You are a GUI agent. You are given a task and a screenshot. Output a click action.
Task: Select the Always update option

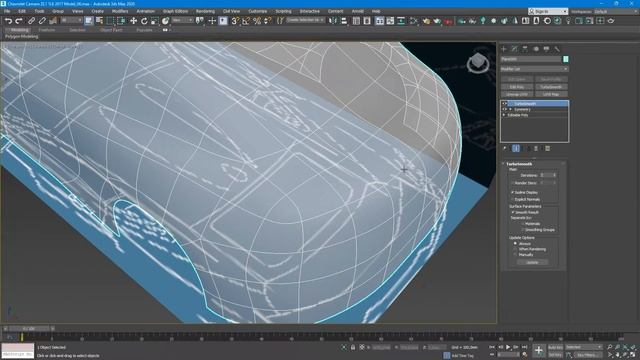(515, 244)
